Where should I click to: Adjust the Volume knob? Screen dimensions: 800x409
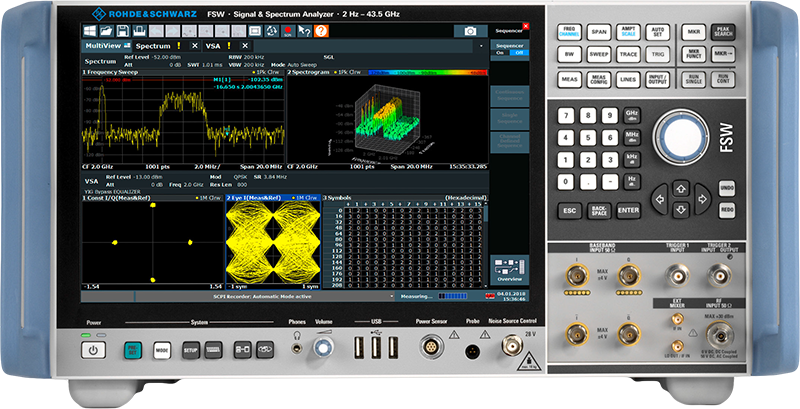(323, 348)
